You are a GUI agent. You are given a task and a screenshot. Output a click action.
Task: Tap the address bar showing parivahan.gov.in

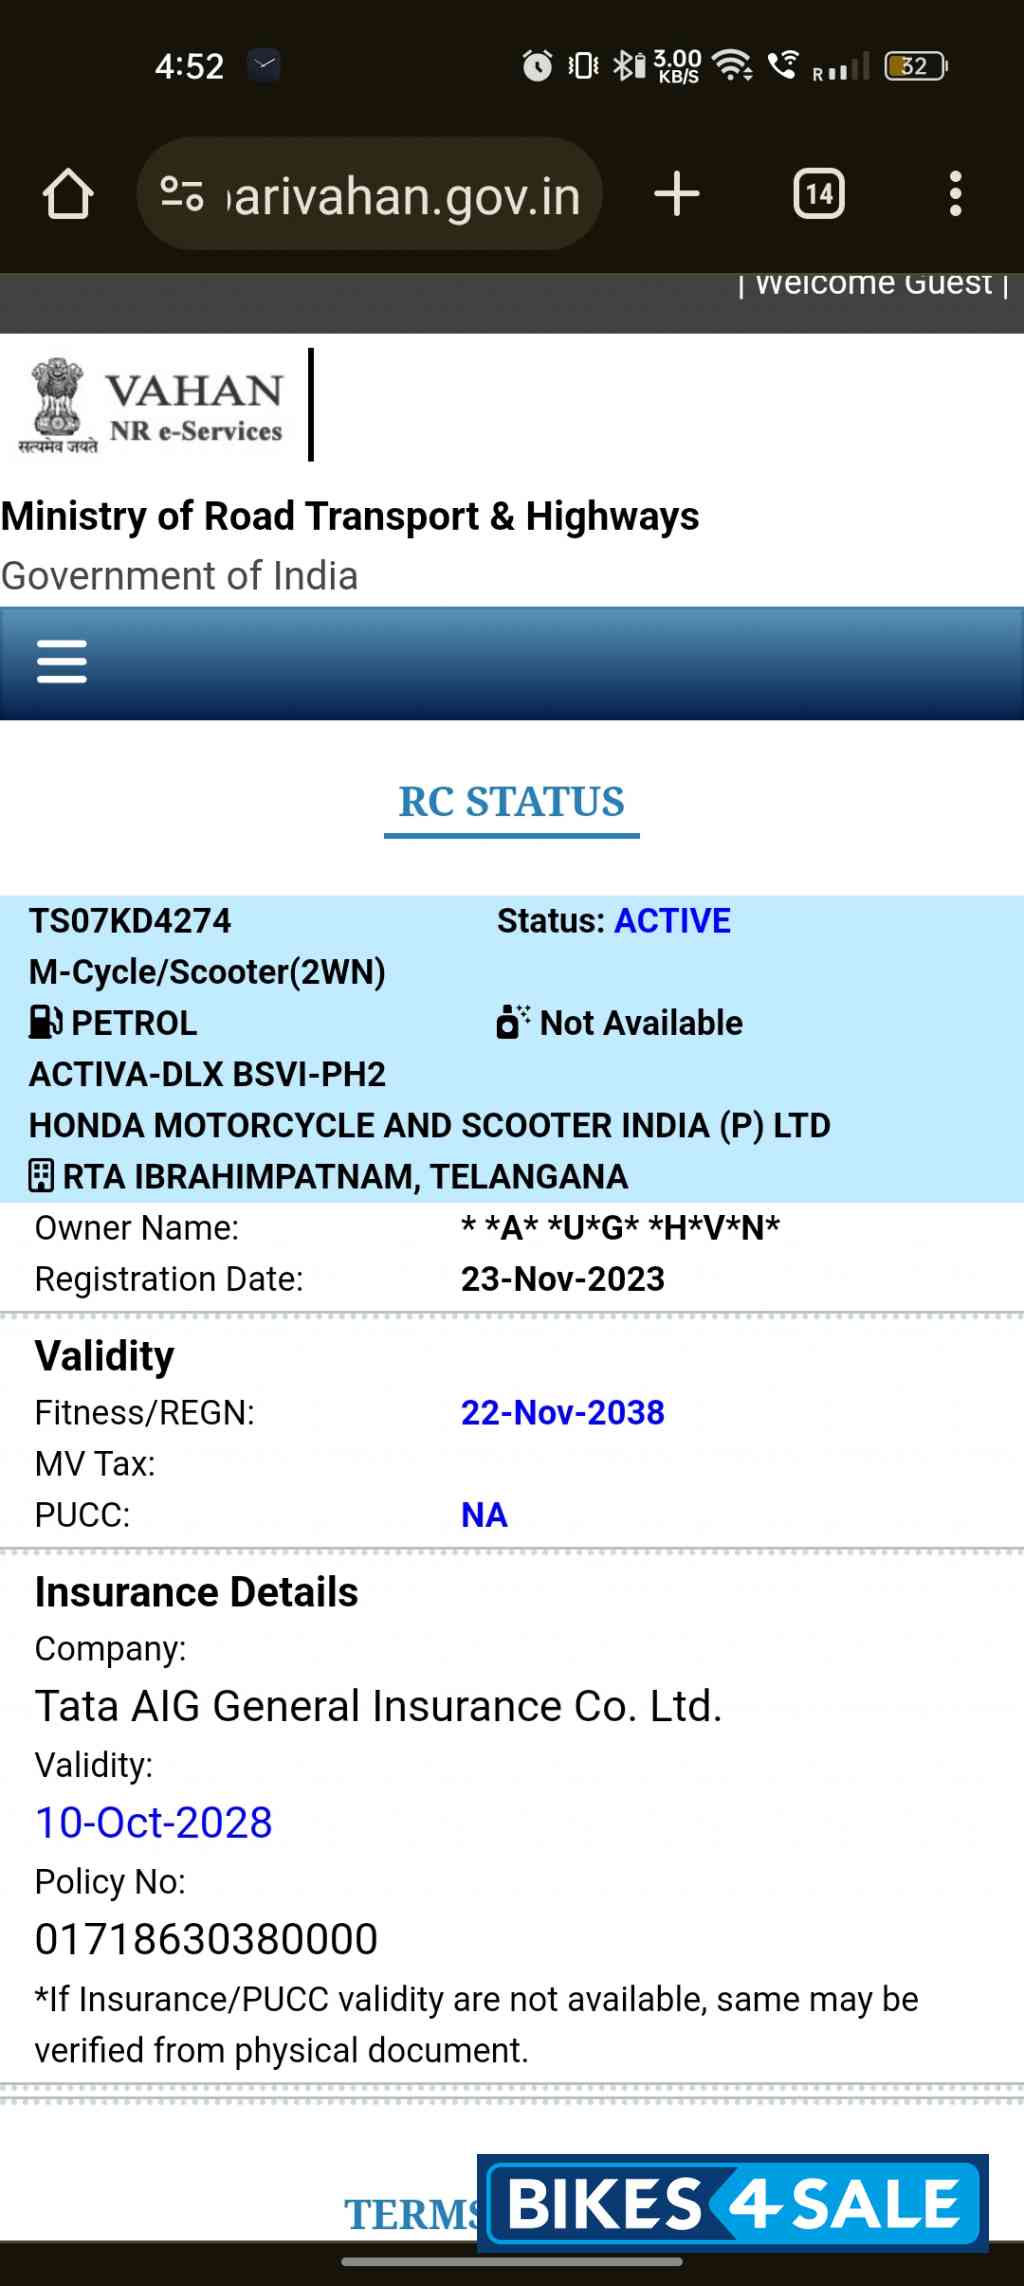tap(399, 194)
